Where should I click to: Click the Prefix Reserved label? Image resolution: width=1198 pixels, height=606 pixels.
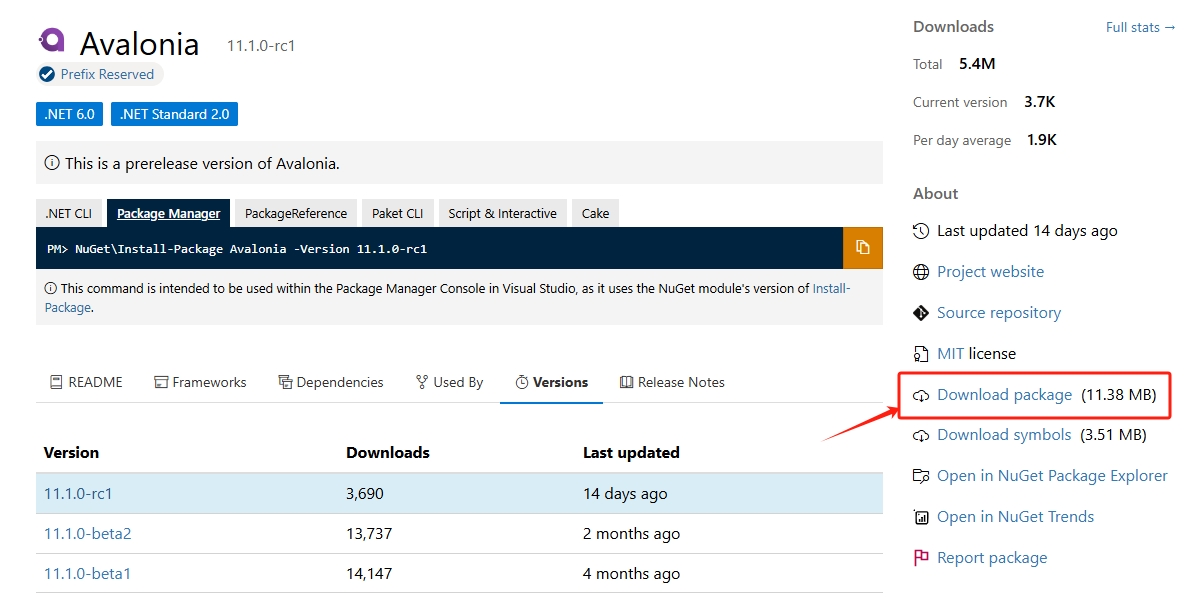[107, 74]
